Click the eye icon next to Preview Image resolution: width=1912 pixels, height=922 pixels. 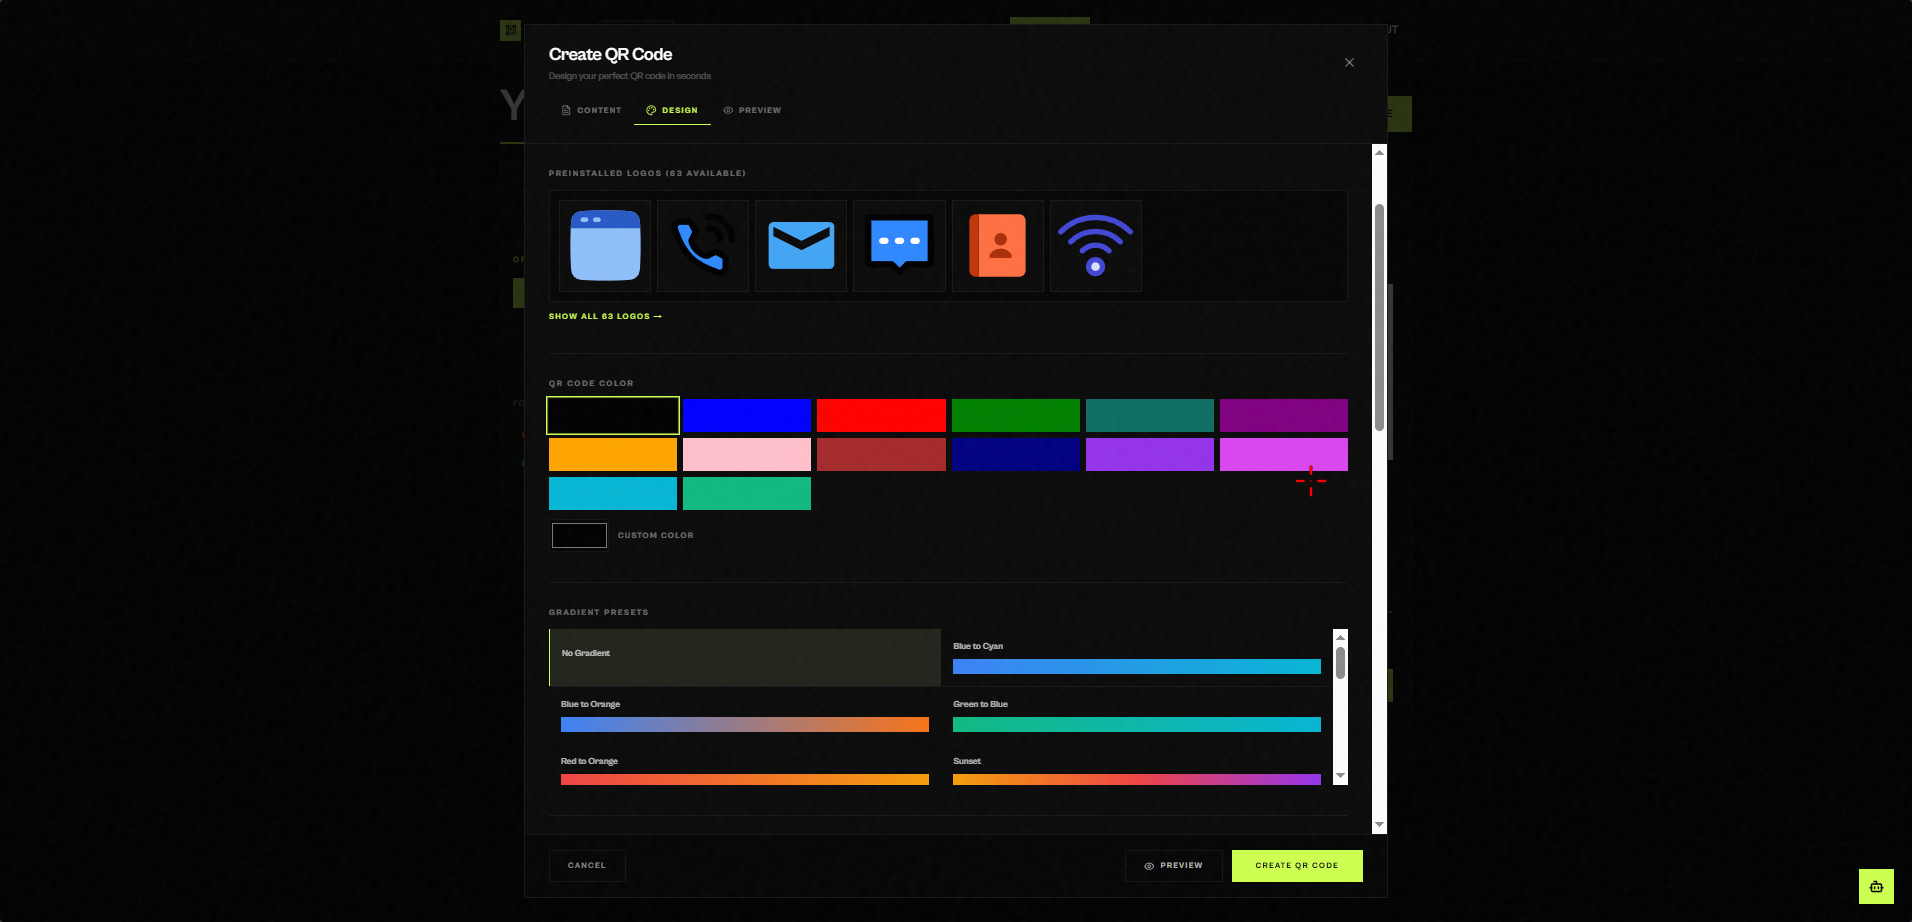[x=1147, y=865]
